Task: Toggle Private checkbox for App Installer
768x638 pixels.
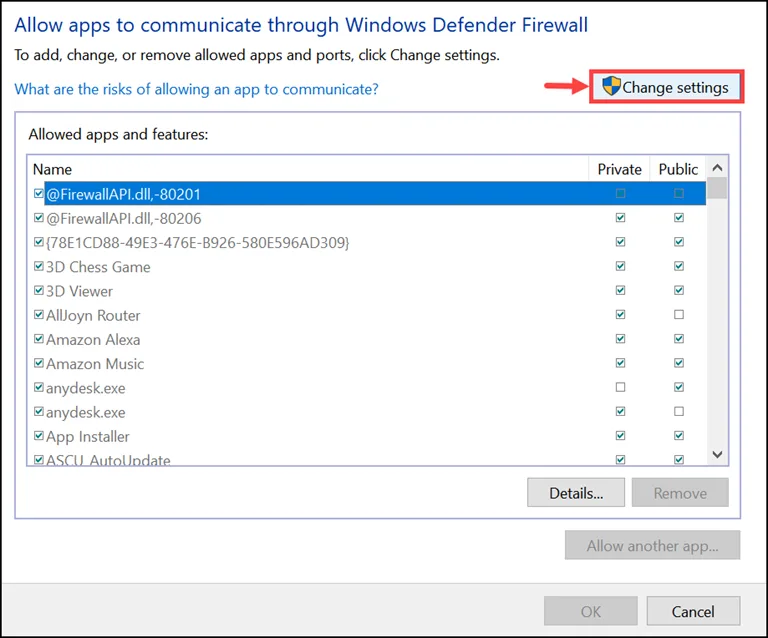Action: click(621, 436)
